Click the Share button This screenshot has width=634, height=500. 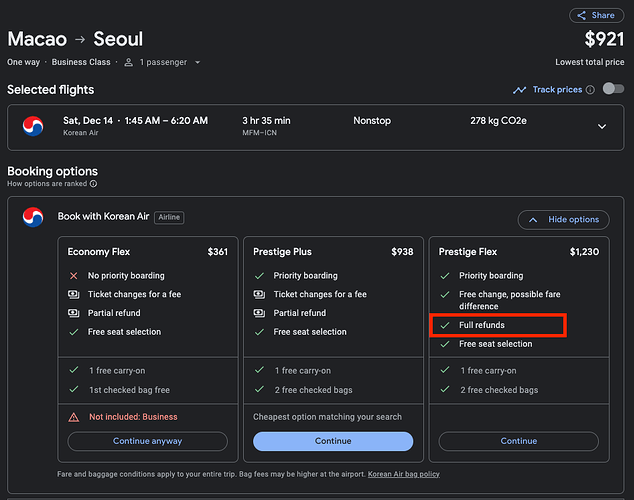(596, 15)
